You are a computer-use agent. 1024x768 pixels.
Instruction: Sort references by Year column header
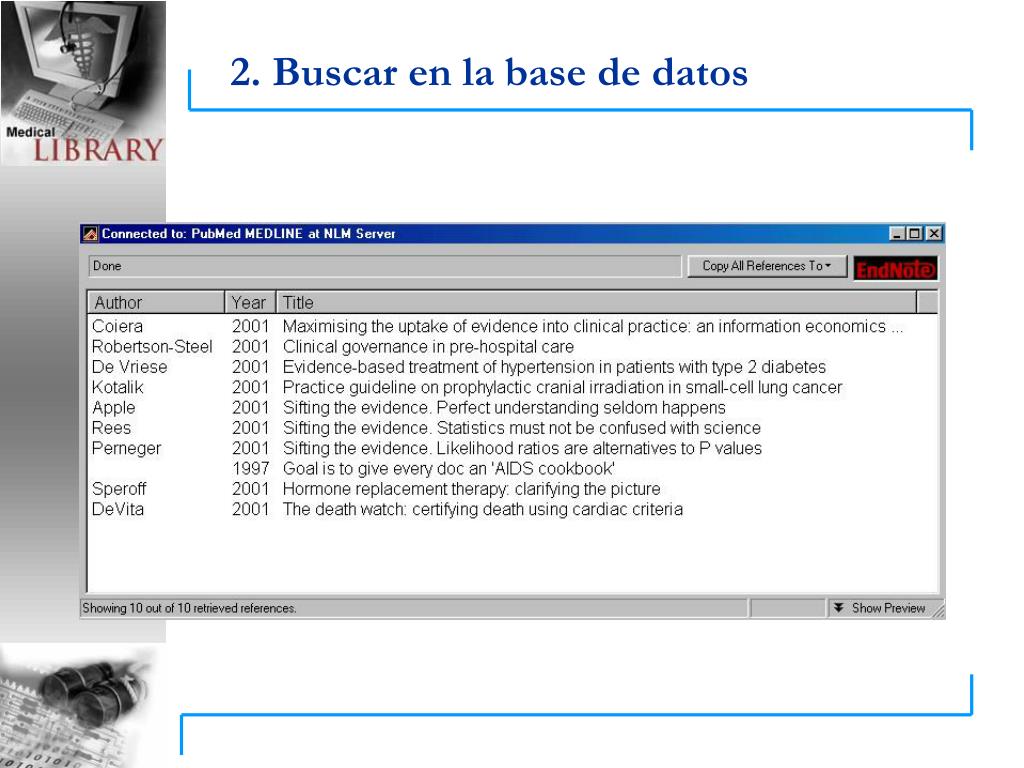[249, 302]
